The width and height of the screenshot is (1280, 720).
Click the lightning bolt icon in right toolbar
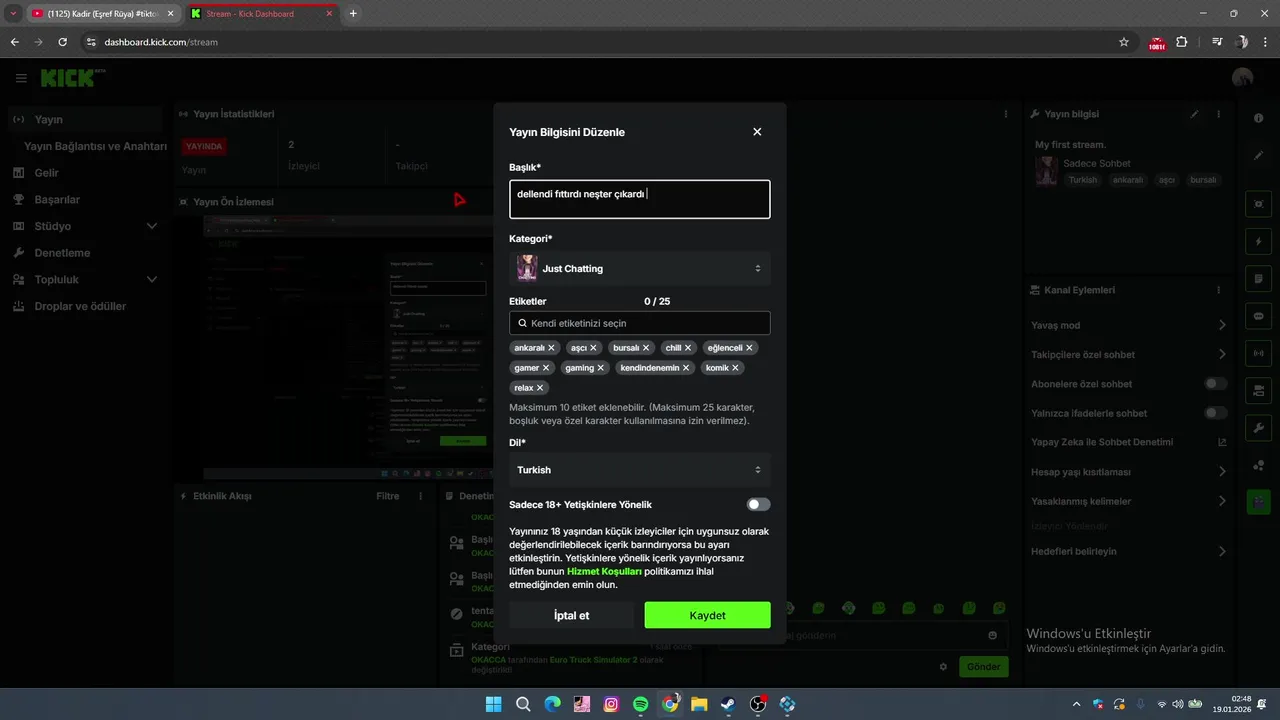[x=1258, y=242]
